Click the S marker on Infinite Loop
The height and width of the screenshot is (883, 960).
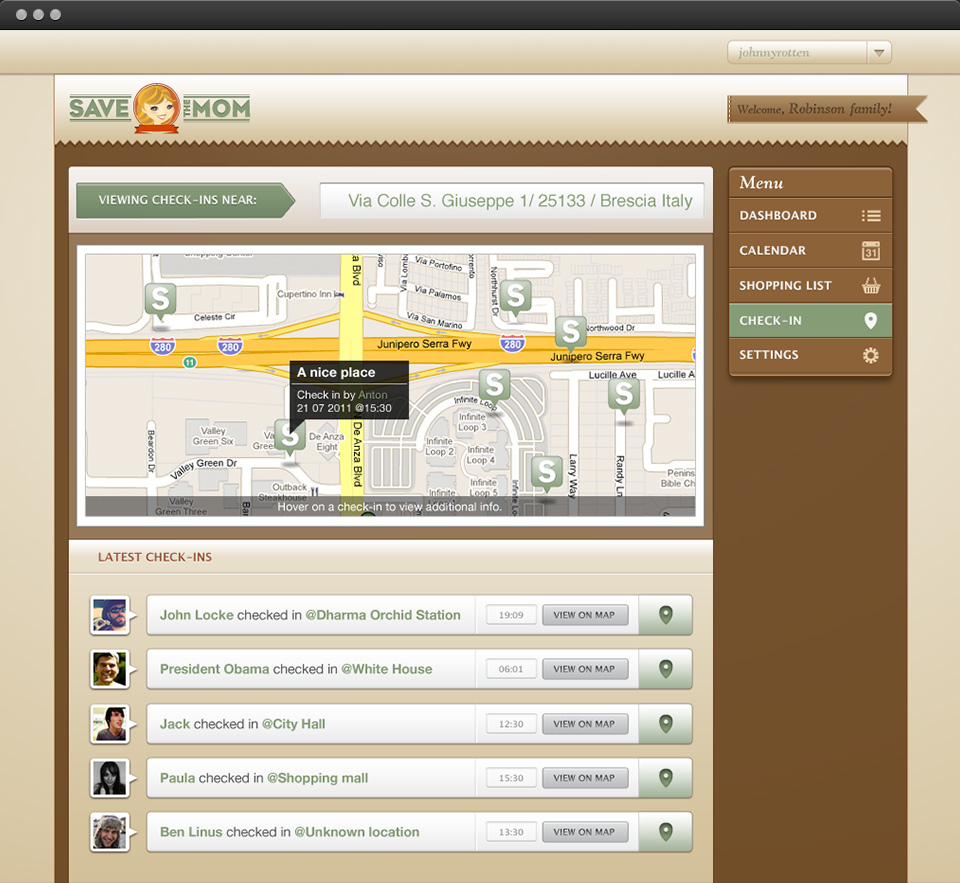(494, 388)
